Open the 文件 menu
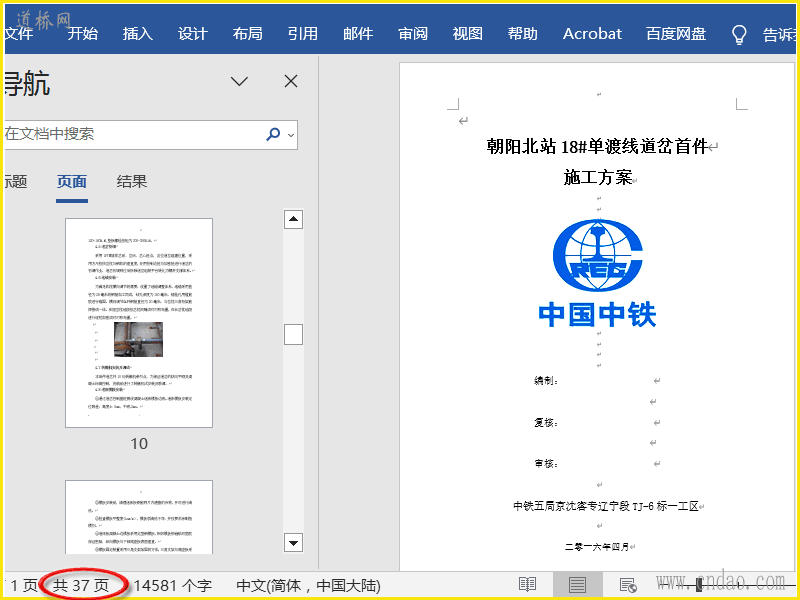The image size is (800, 600). 19,34
